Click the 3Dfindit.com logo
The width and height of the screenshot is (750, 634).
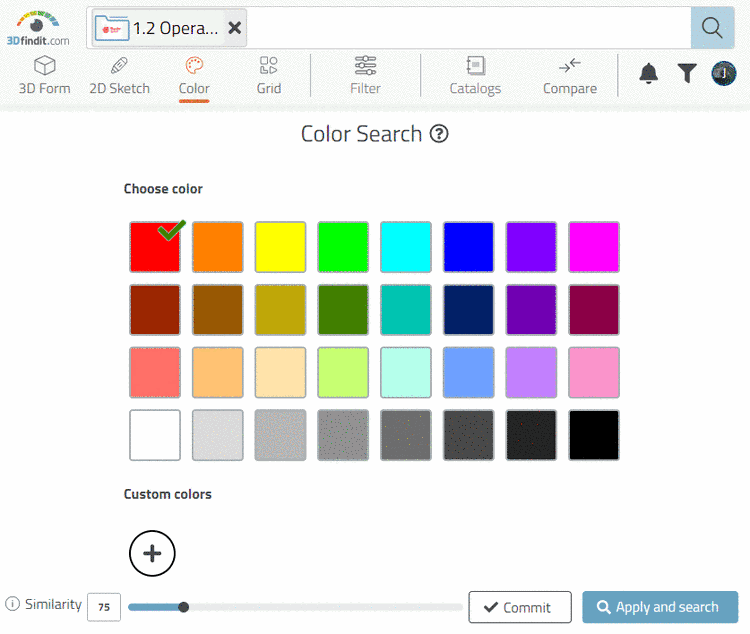point(42,28)
